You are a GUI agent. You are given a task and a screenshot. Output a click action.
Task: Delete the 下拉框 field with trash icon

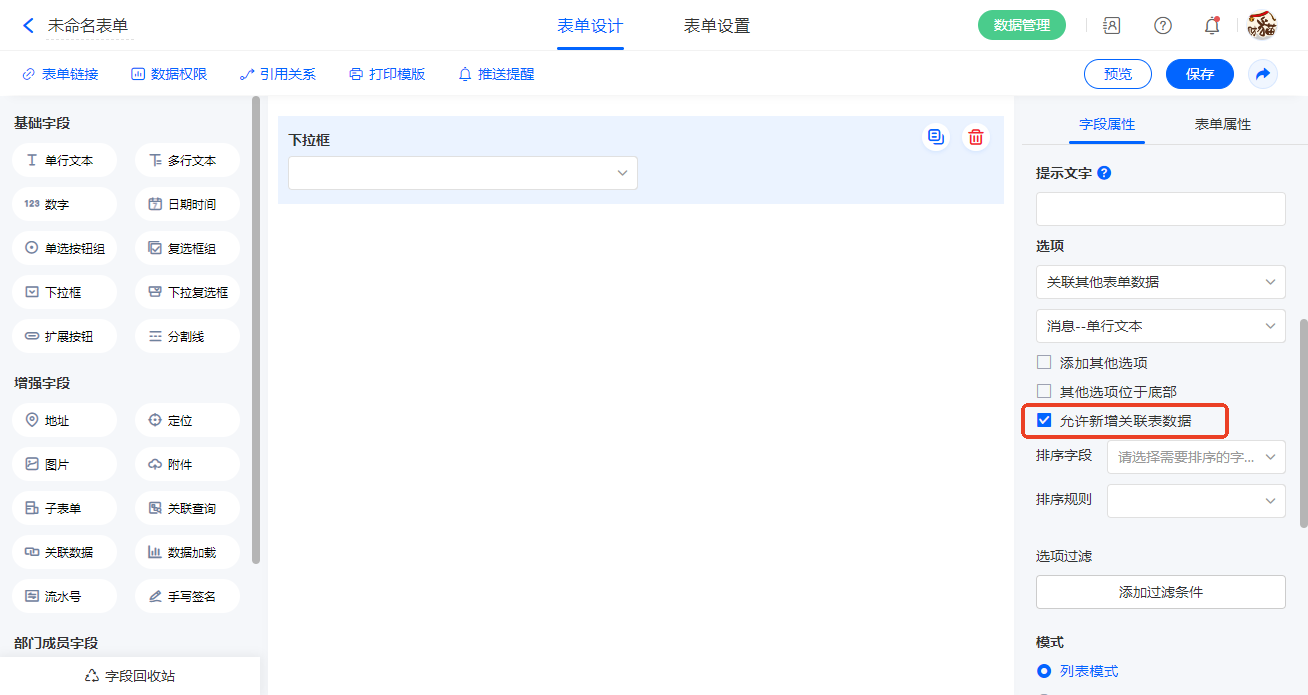(976, 138)
